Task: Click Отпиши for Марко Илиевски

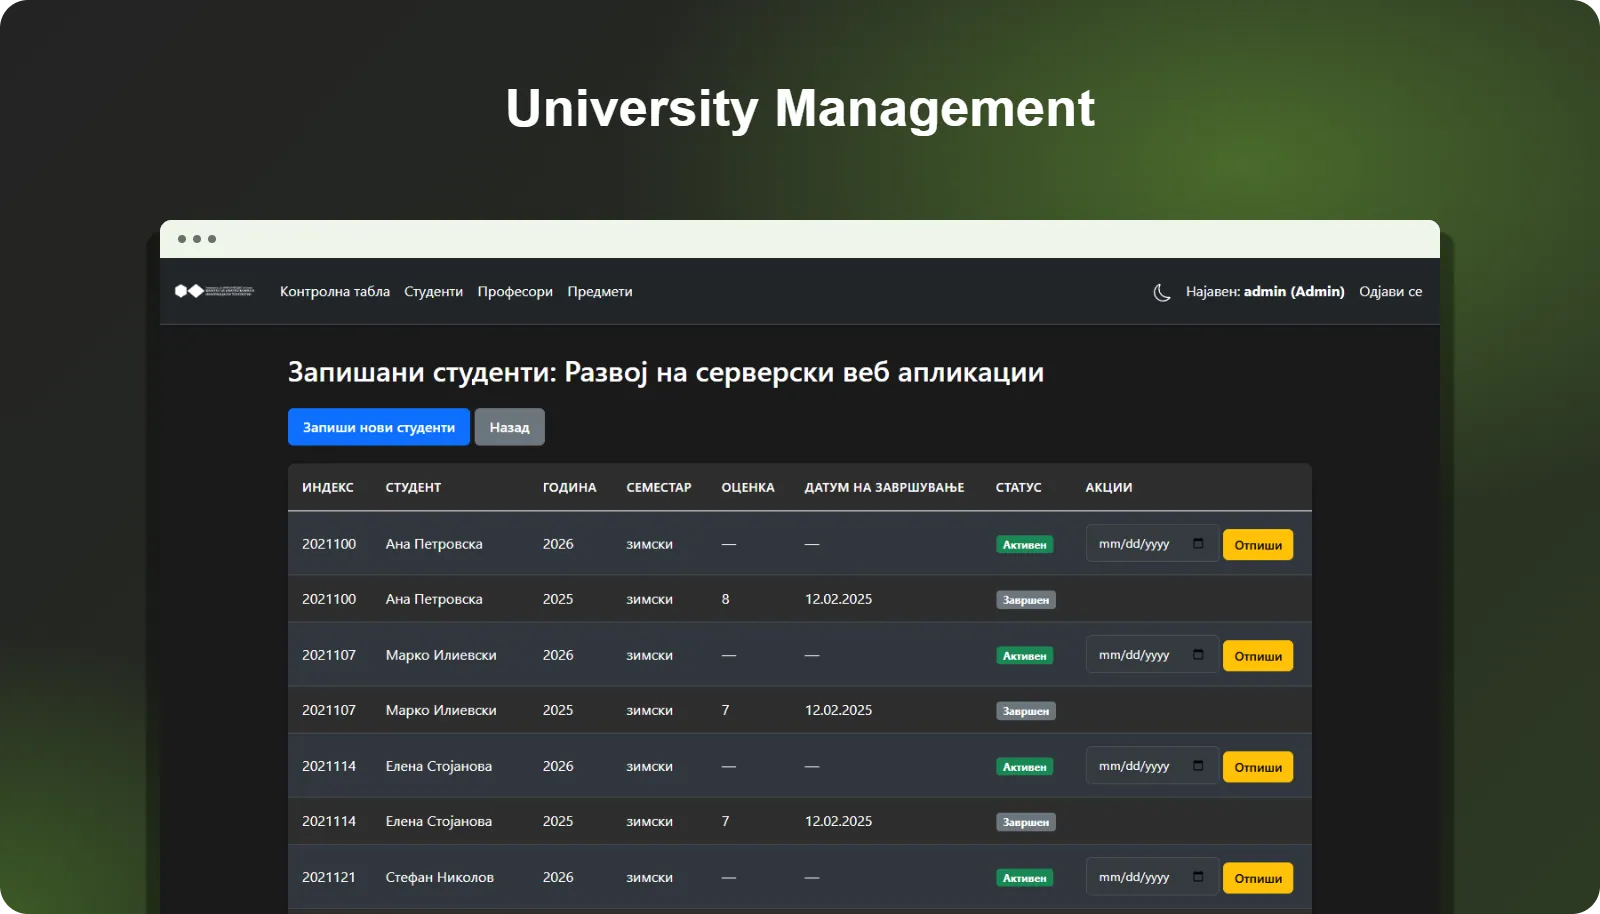Action: pos(1258,656)
